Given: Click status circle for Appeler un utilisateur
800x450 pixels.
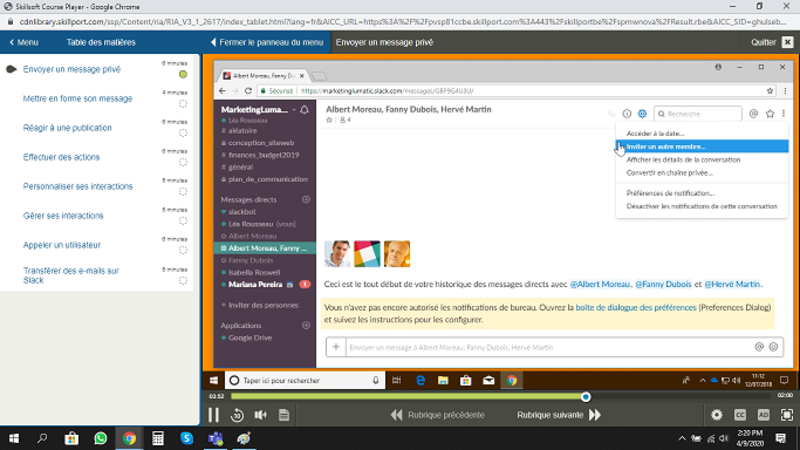Looking at the screenshot, I should tap(183, 251).
